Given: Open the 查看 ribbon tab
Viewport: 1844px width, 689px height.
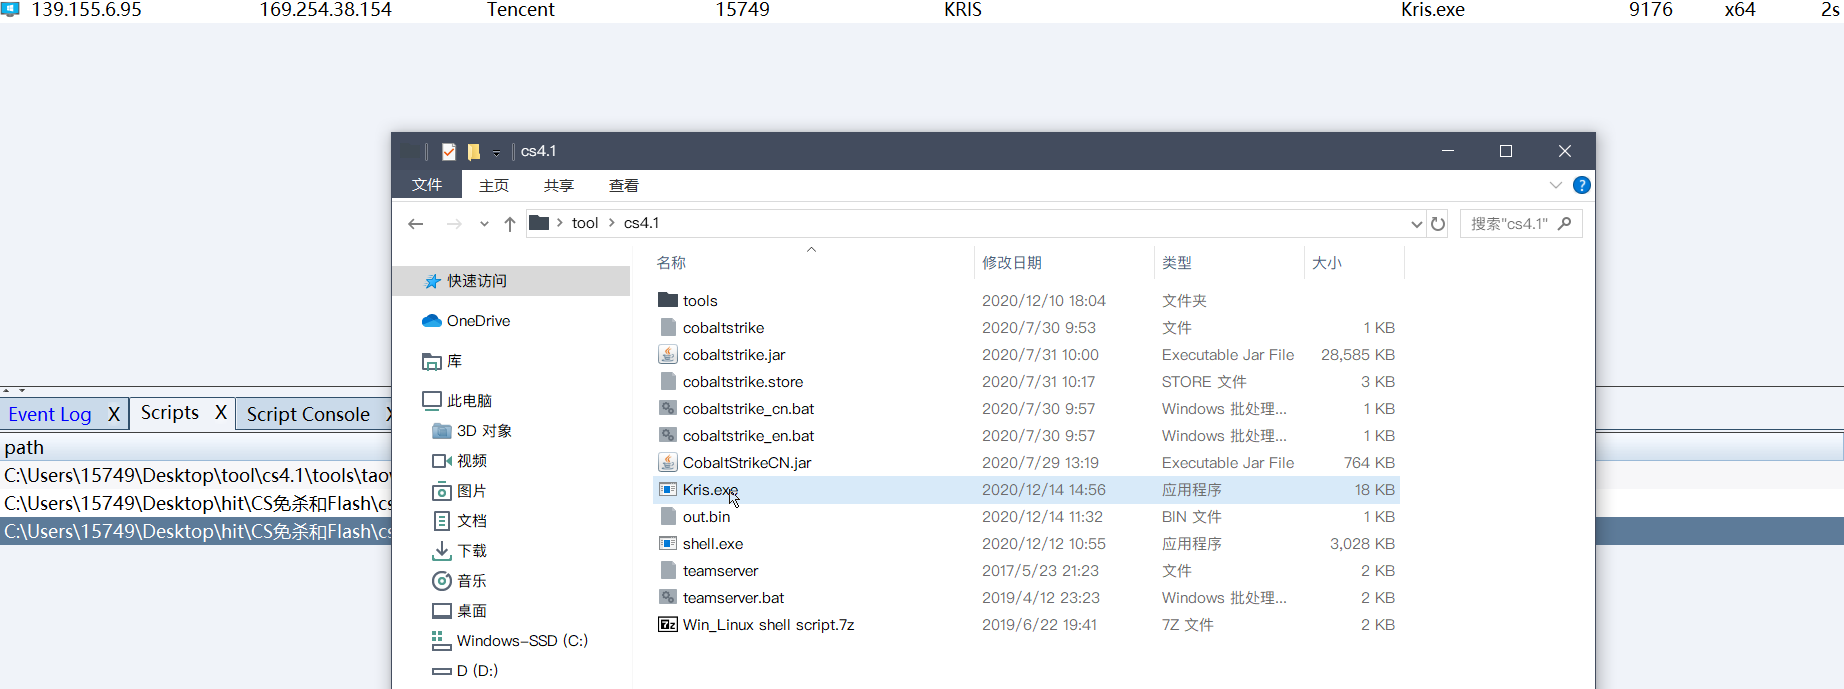Looking at the screenshot, I should point(623,186).
